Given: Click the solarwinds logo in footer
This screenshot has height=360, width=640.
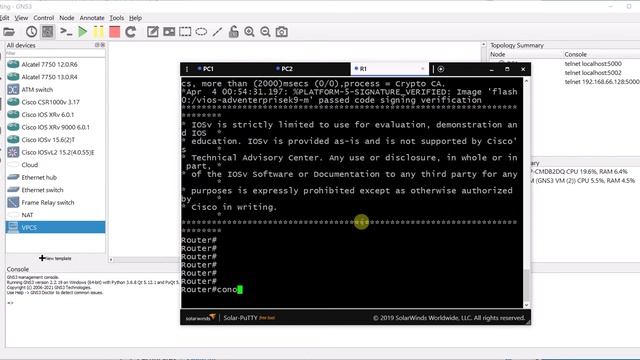Looking at the screenshot, I should point(200,318).
